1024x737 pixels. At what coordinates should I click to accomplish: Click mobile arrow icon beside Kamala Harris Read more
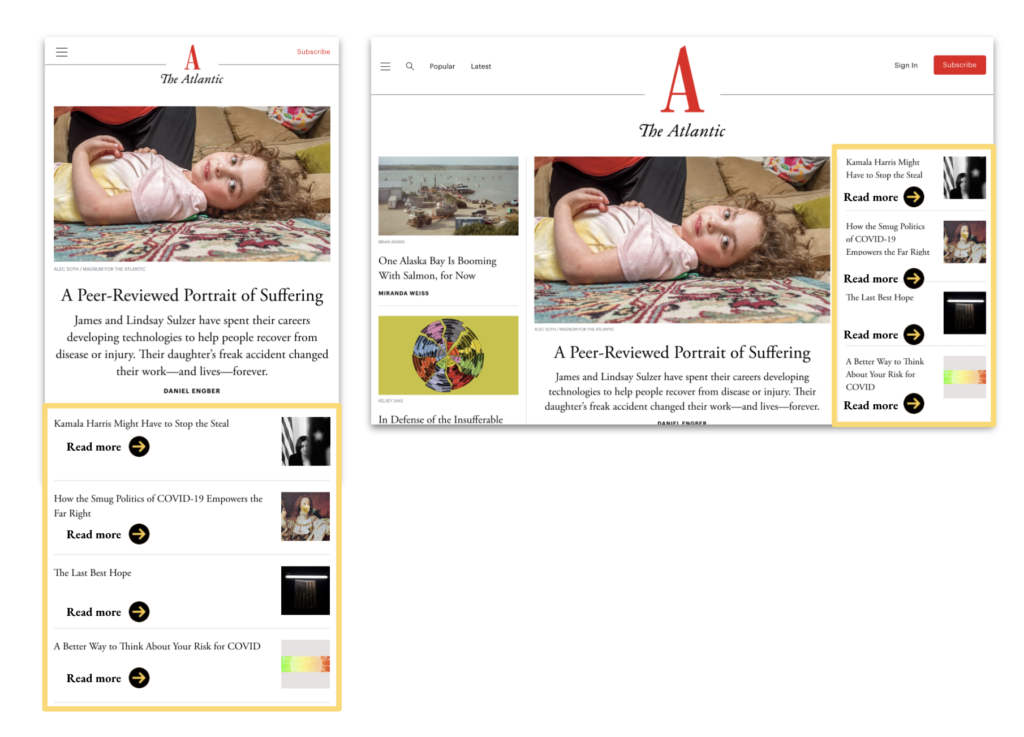coord(139,447)
